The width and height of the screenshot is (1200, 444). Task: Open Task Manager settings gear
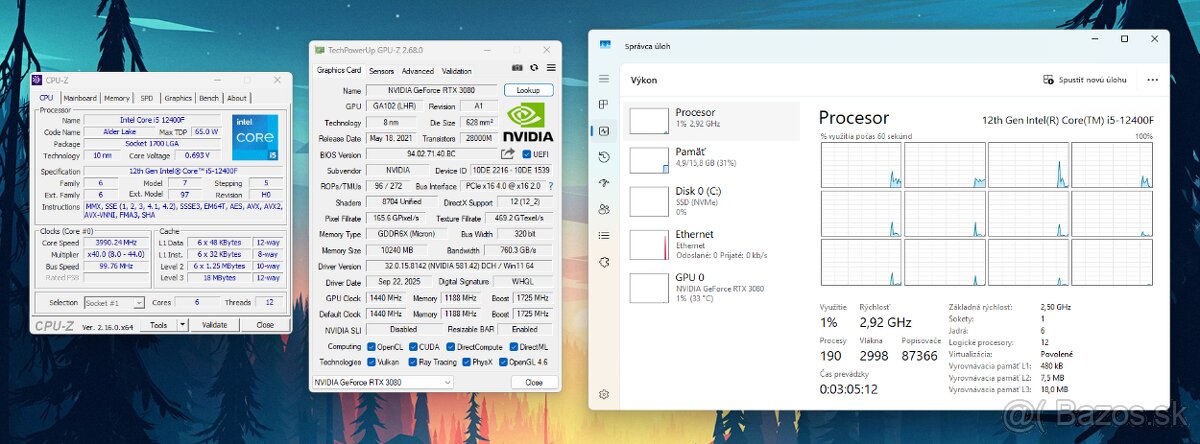[x=604, y=394]
